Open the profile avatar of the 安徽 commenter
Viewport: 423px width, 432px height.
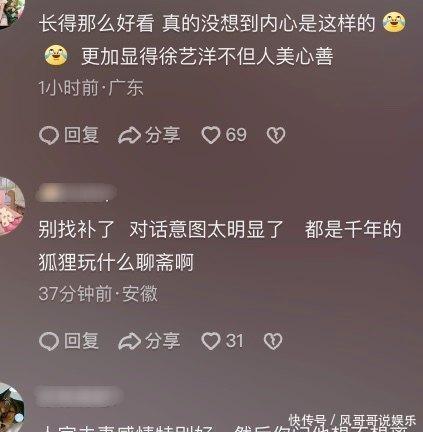[x=11, y=206]
